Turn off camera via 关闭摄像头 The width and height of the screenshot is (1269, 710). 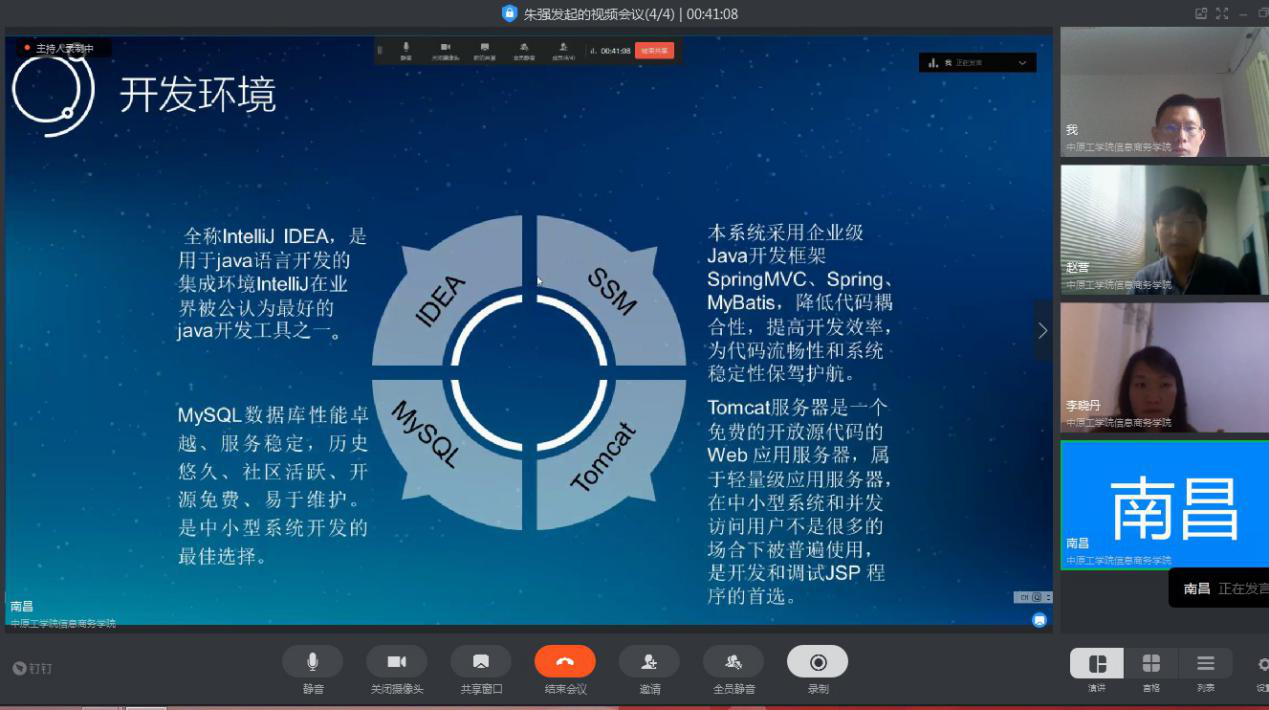396,662
